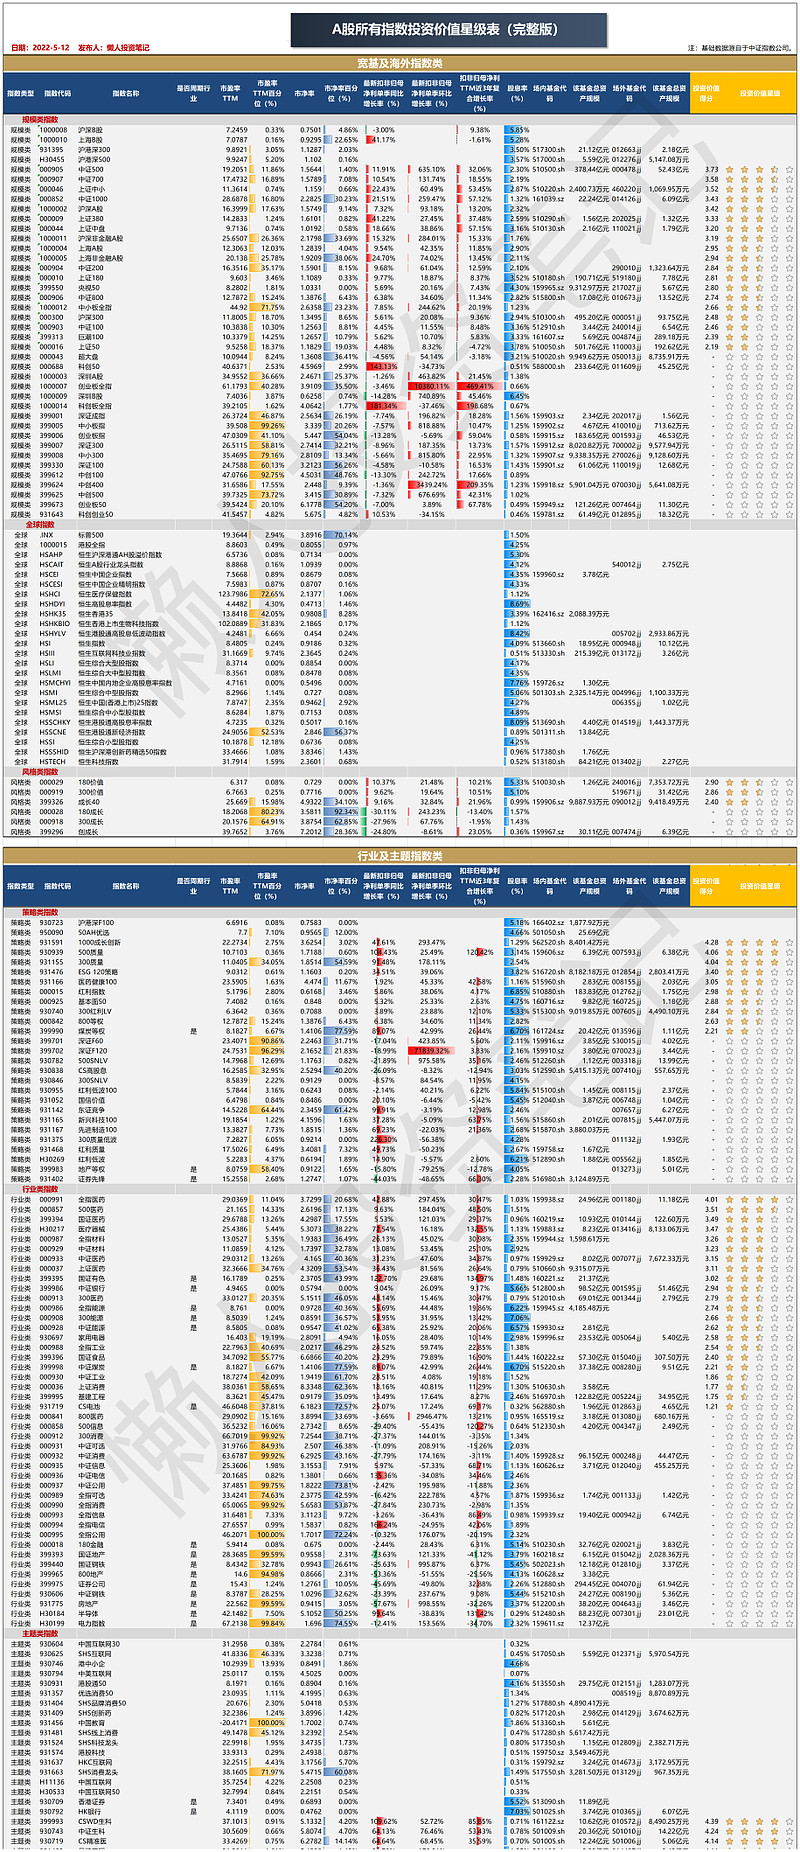Click PE value 19.3644 in 标普500 row

(236, 535)
